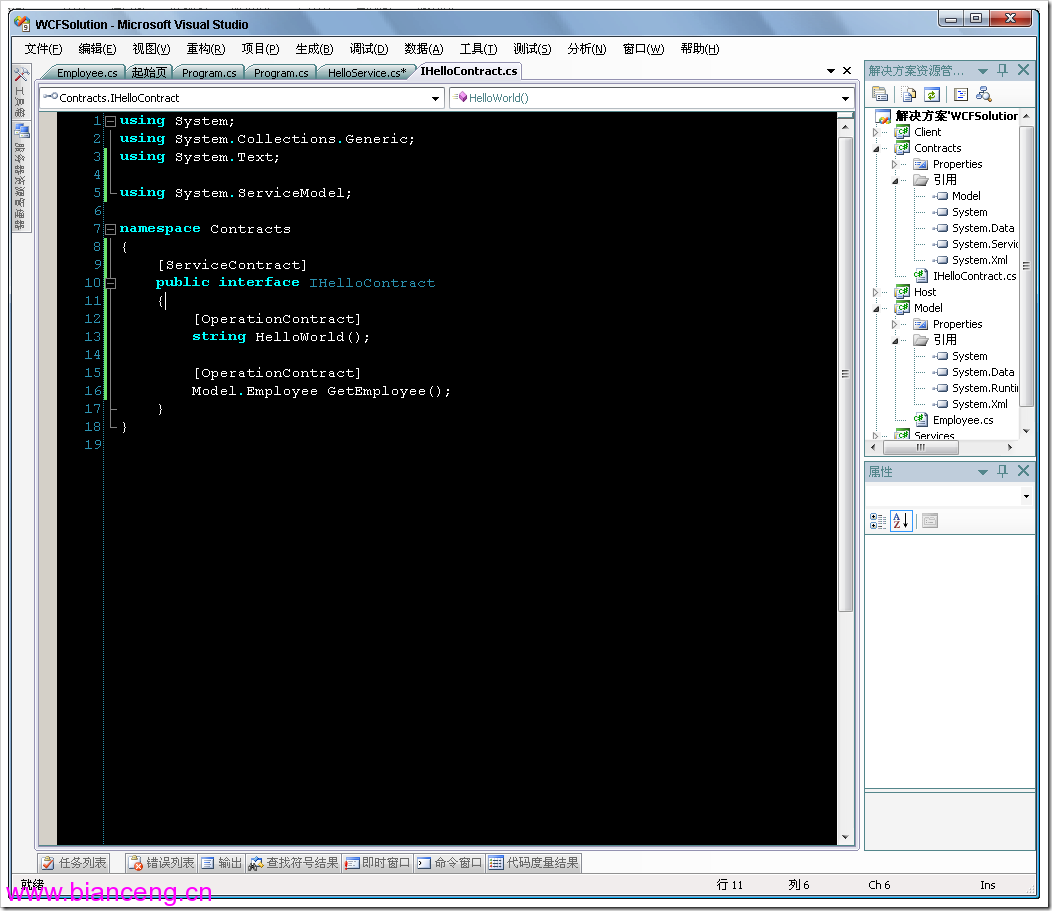
Task: Select Model reference under Contracts 引用
Action: pyautogui.click(x=965, y=196)
